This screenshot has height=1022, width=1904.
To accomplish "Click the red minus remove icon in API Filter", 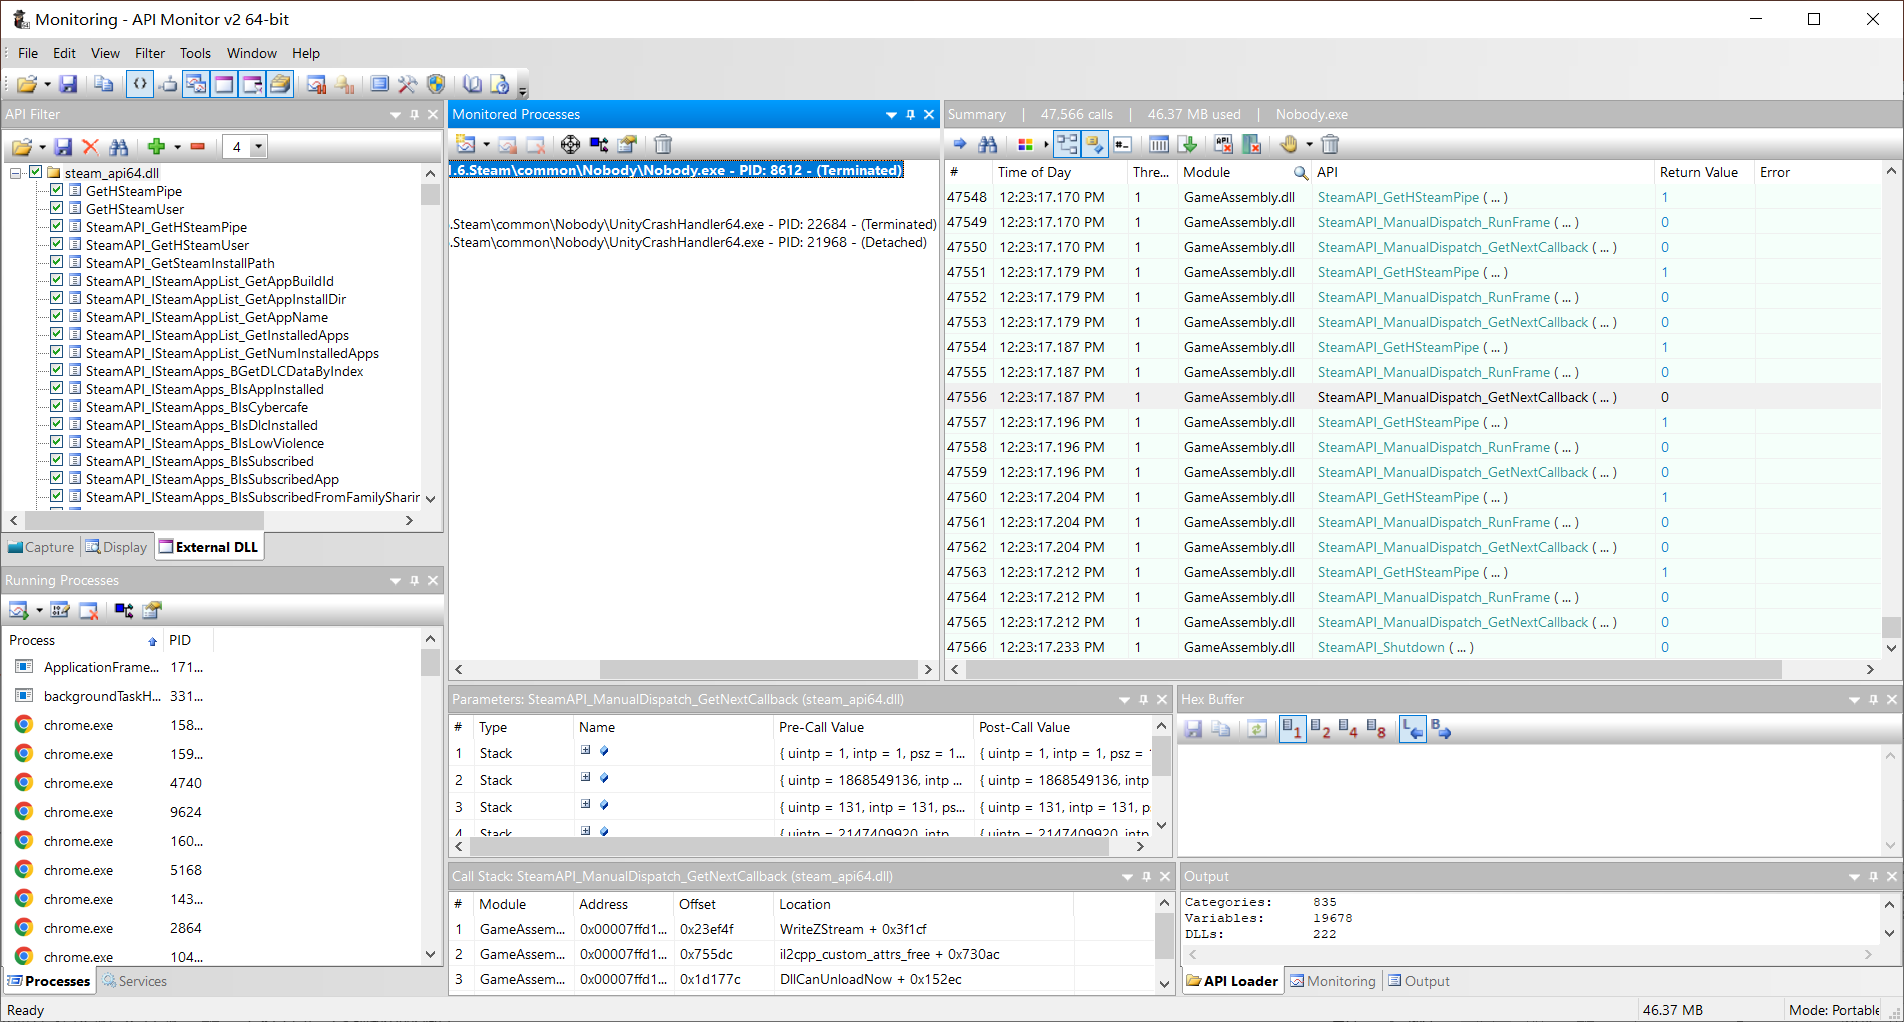I will point(198,147).
